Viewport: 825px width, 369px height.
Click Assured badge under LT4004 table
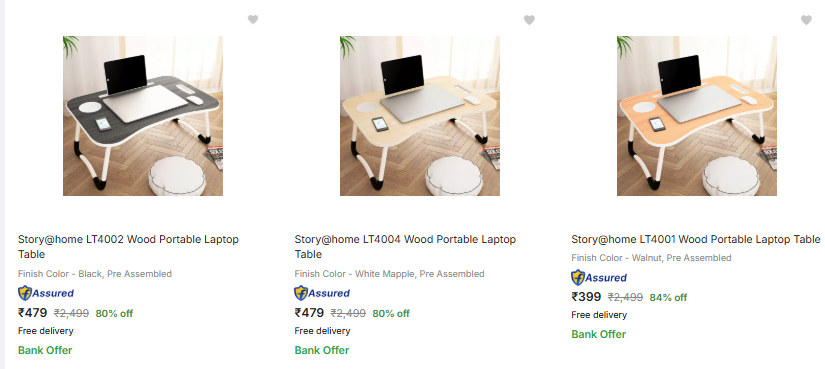(x=322, y=293)
